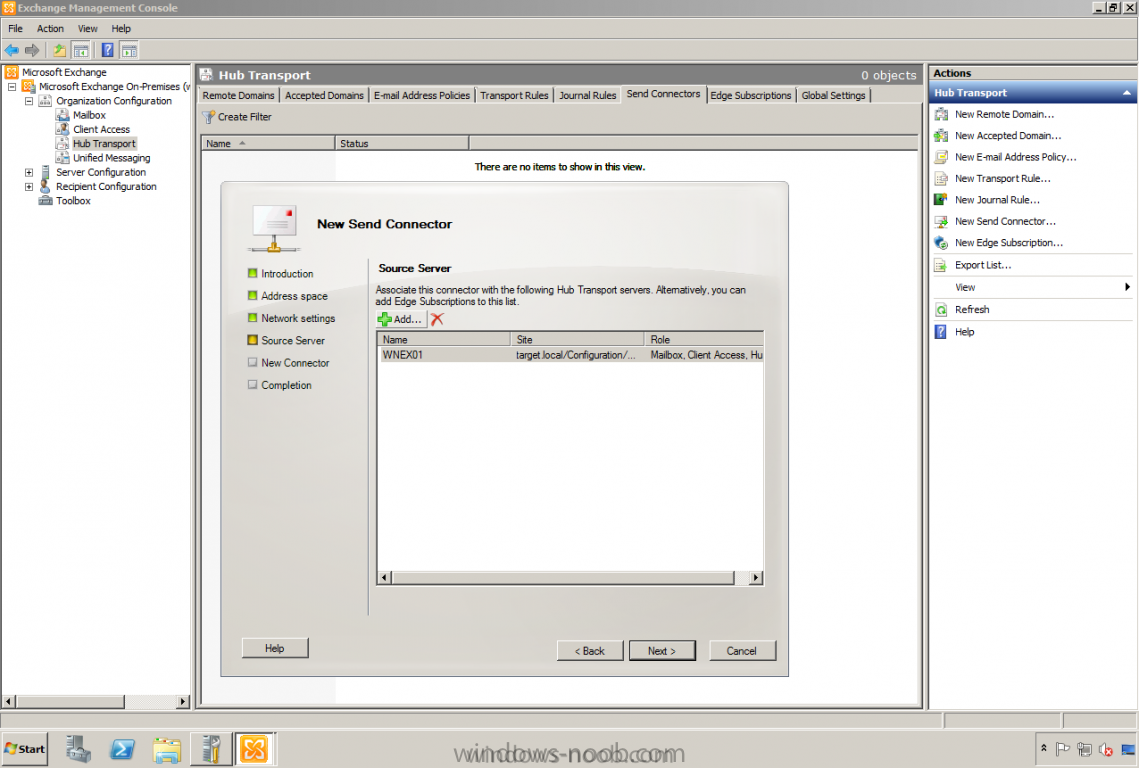The height and width of the screenshot is (768, 1139).
Task: Open the Start menu
Action: tap(25, 749)
